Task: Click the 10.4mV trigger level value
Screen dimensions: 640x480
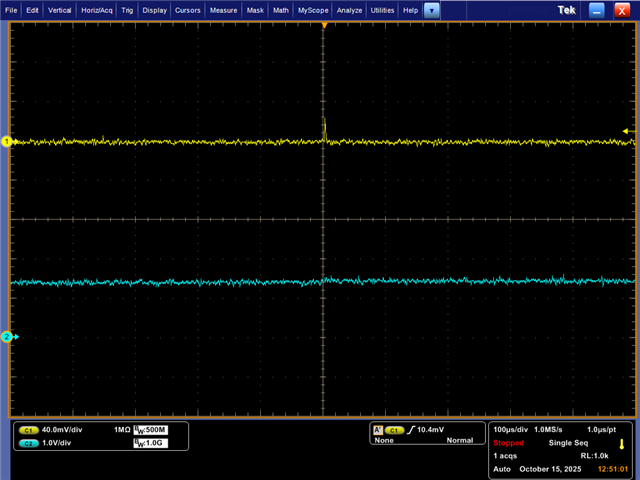Action: click(430, 430)
